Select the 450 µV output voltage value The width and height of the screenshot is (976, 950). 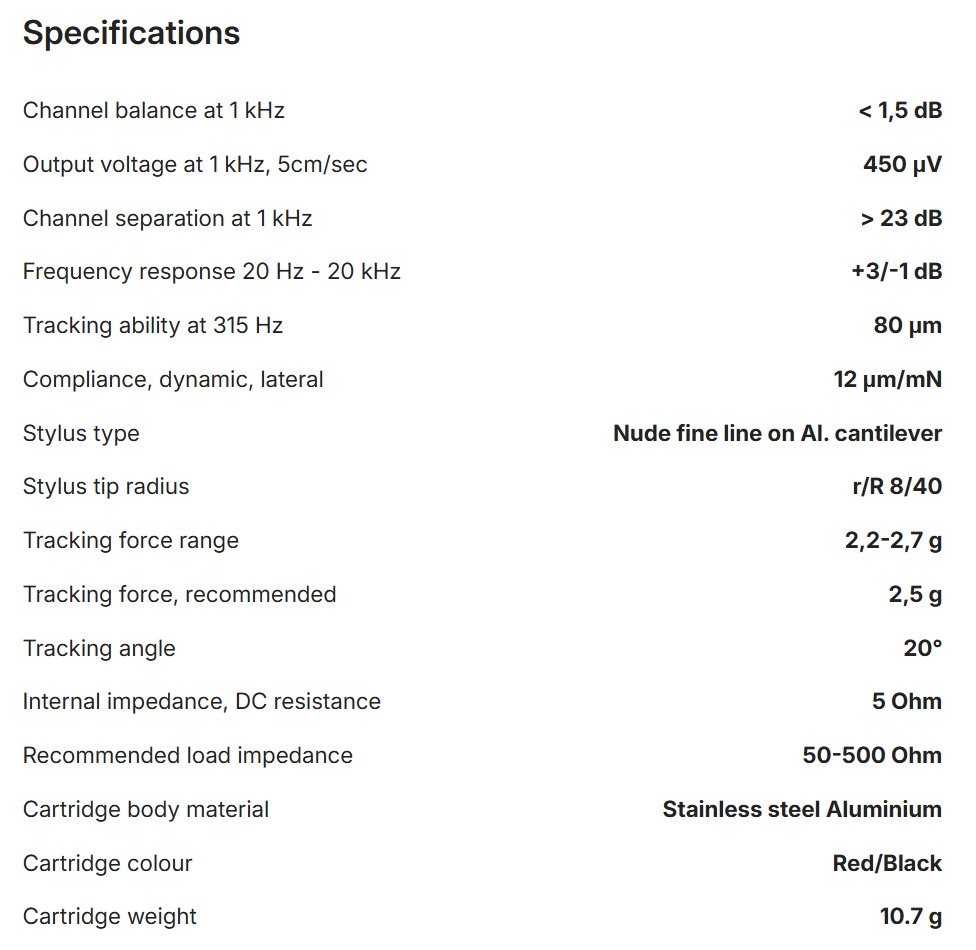(x=902, y=165)
